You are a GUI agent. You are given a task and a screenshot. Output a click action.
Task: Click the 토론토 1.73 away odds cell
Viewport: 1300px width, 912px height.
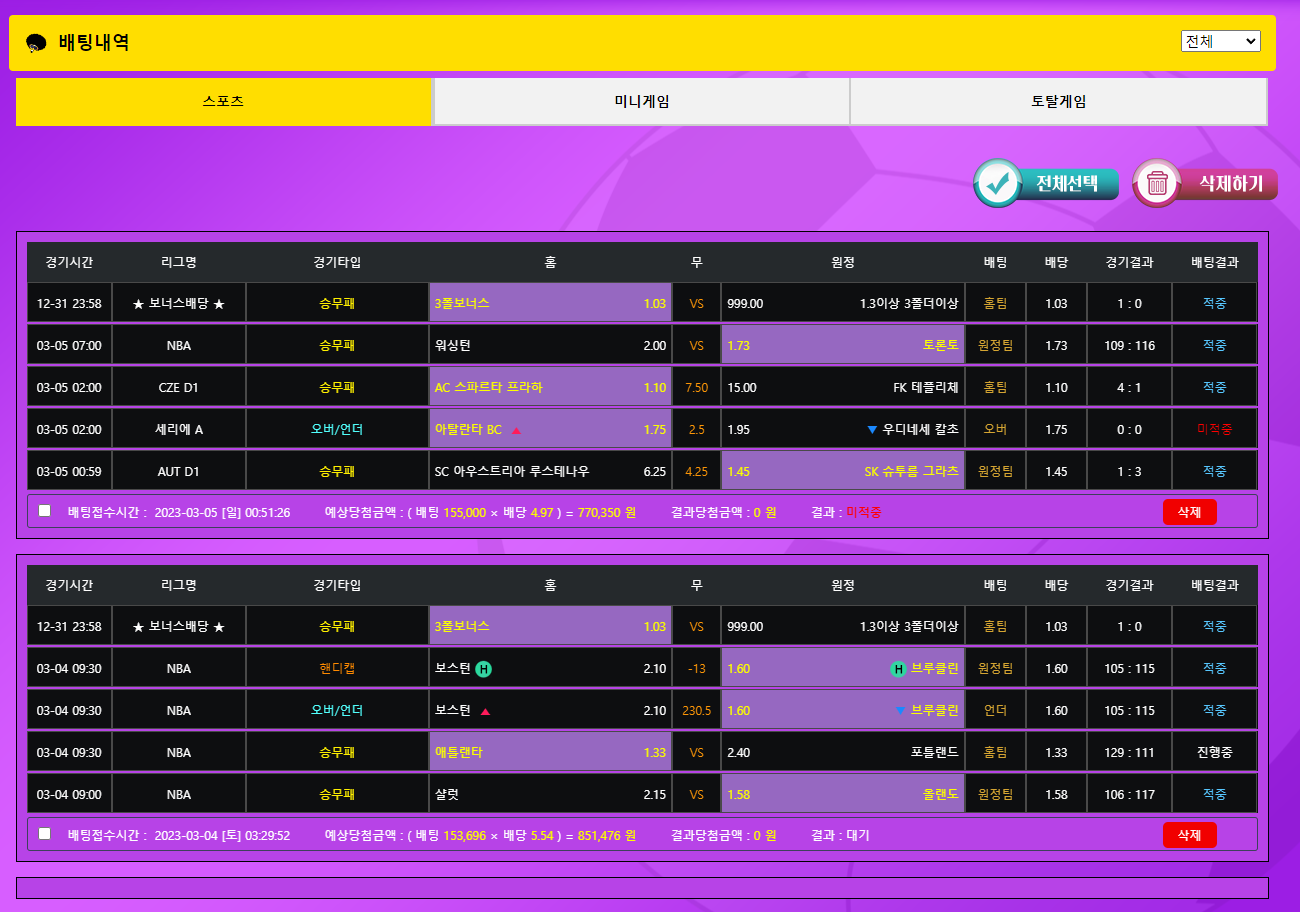click(x=842, y=346)
